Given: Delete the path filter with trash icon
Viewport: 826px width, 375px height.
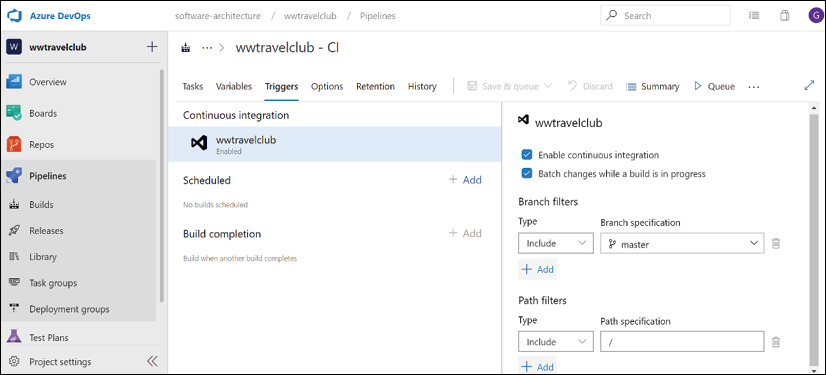Looking at the screenshot, I should coord(776,342).
